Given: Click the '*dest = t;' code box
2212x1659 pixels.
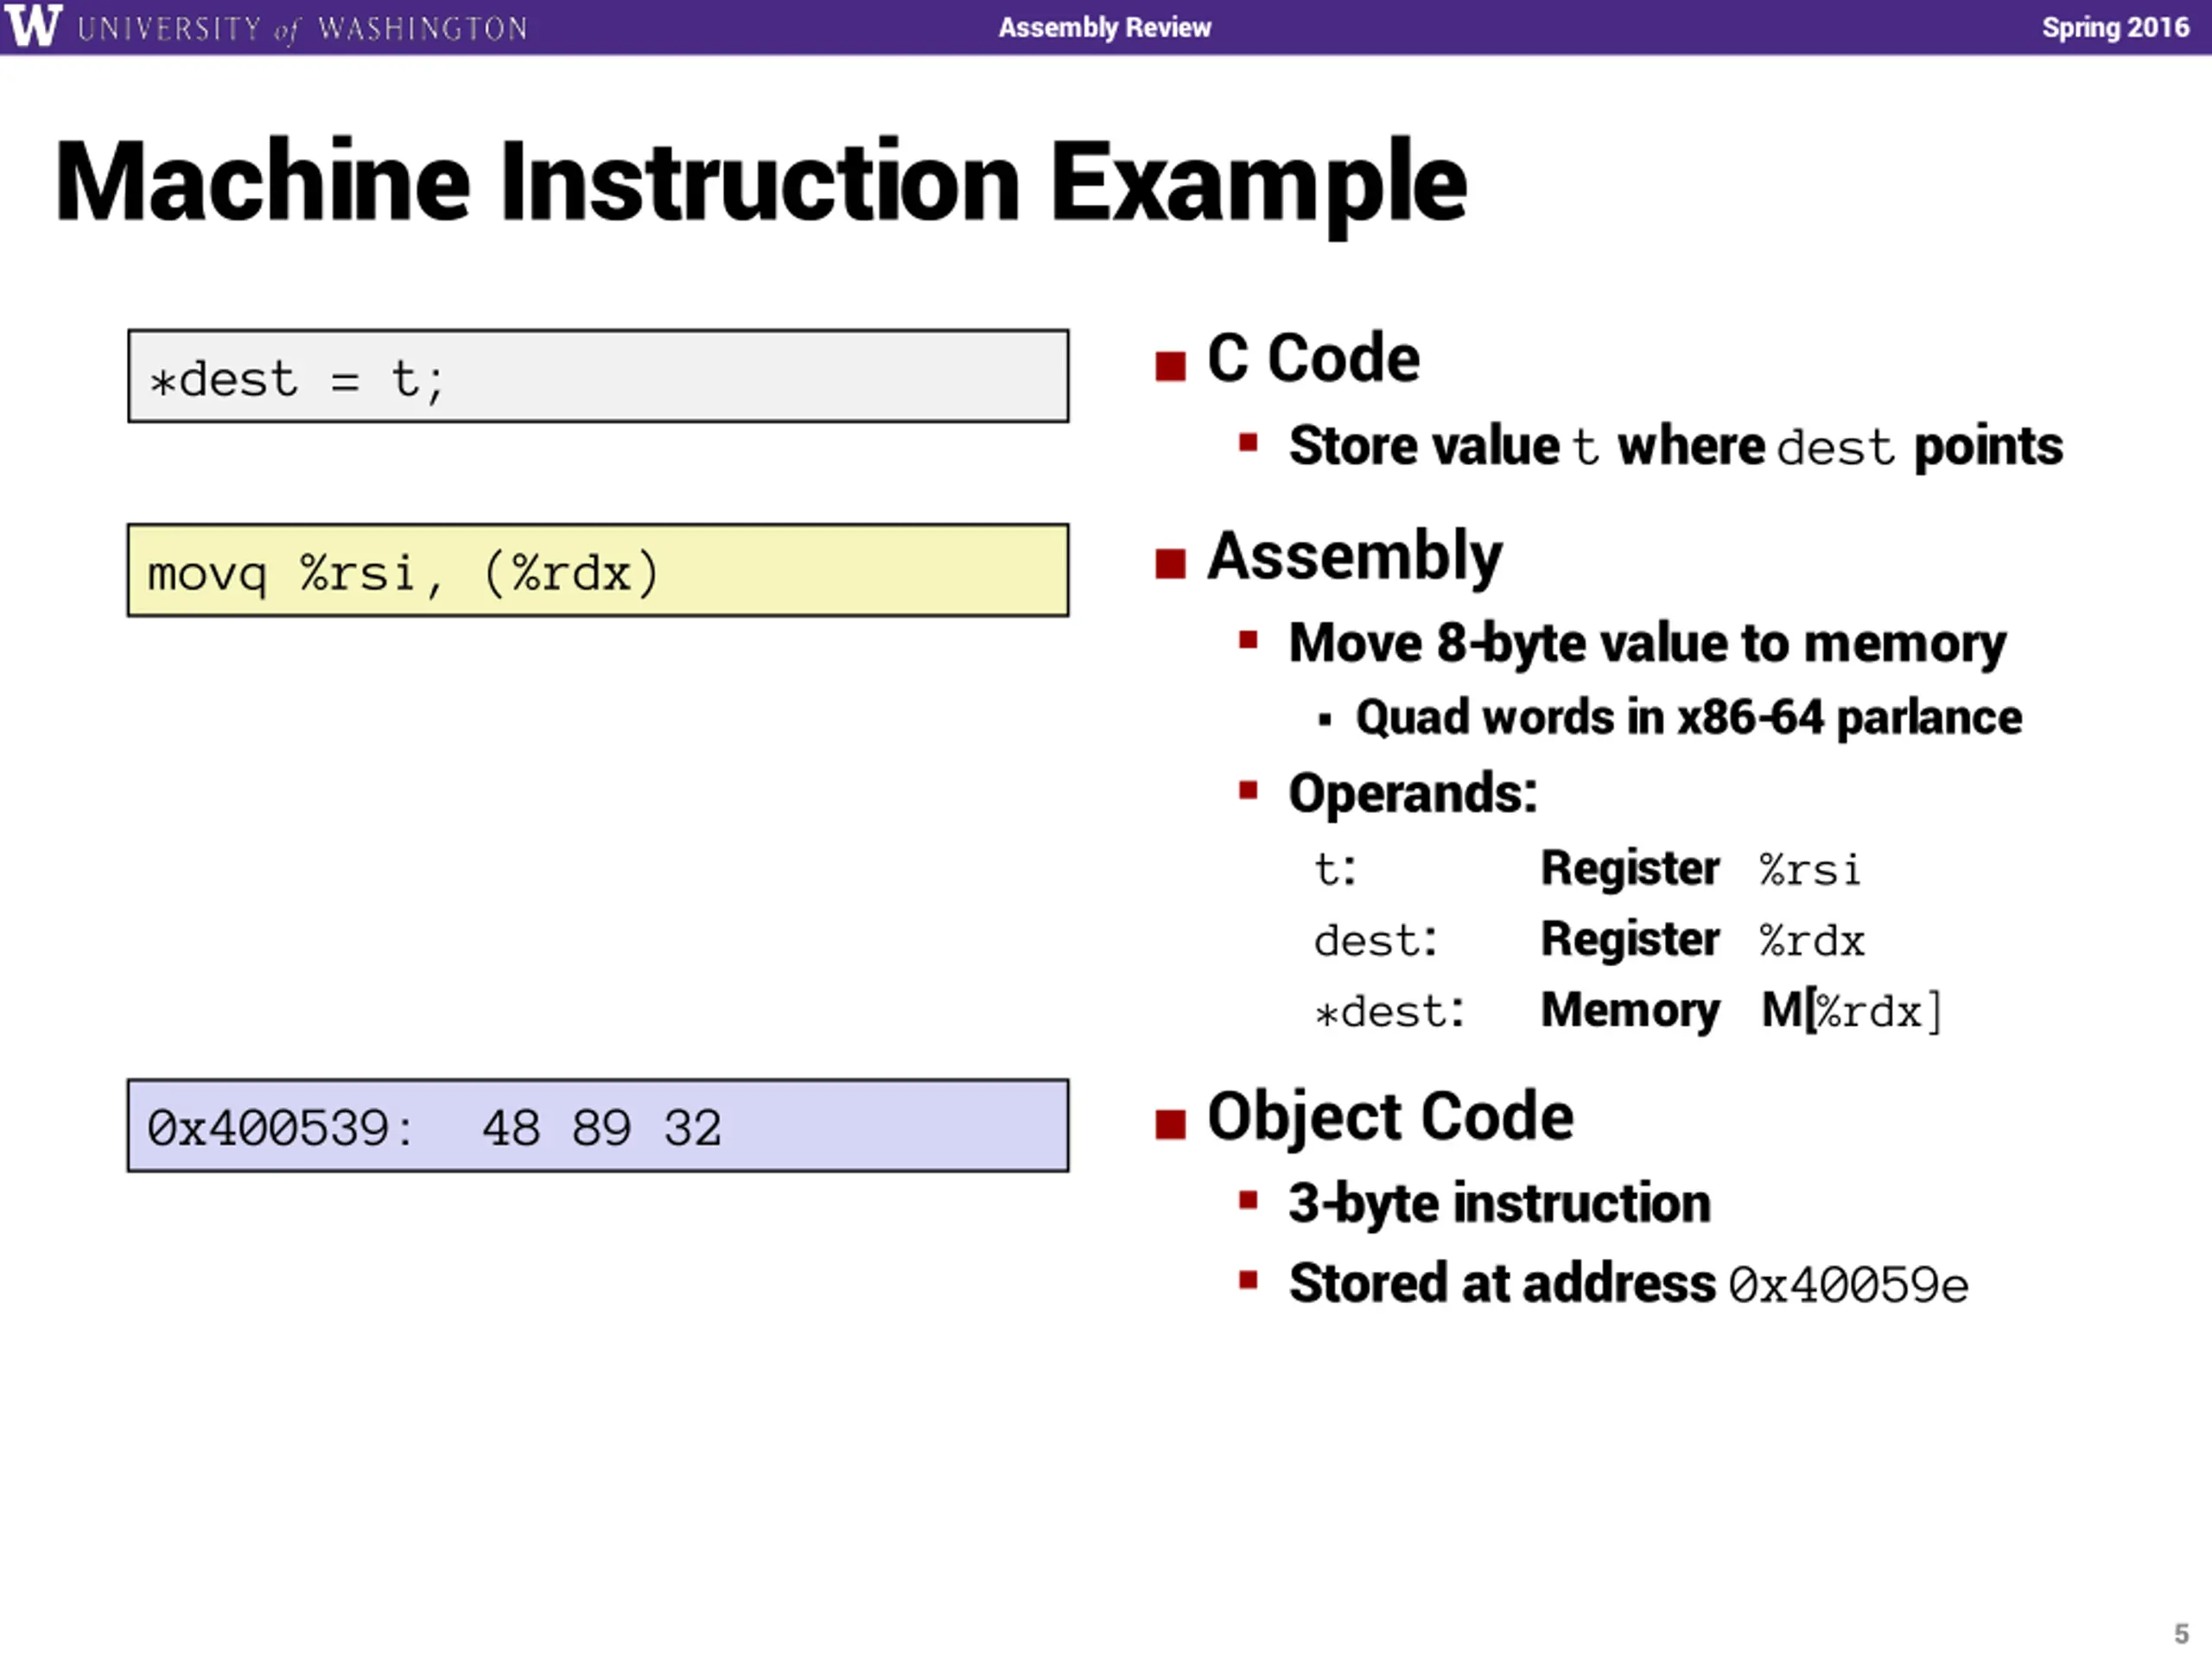Looking at the screenshot, I should click(x=598, y=376).
